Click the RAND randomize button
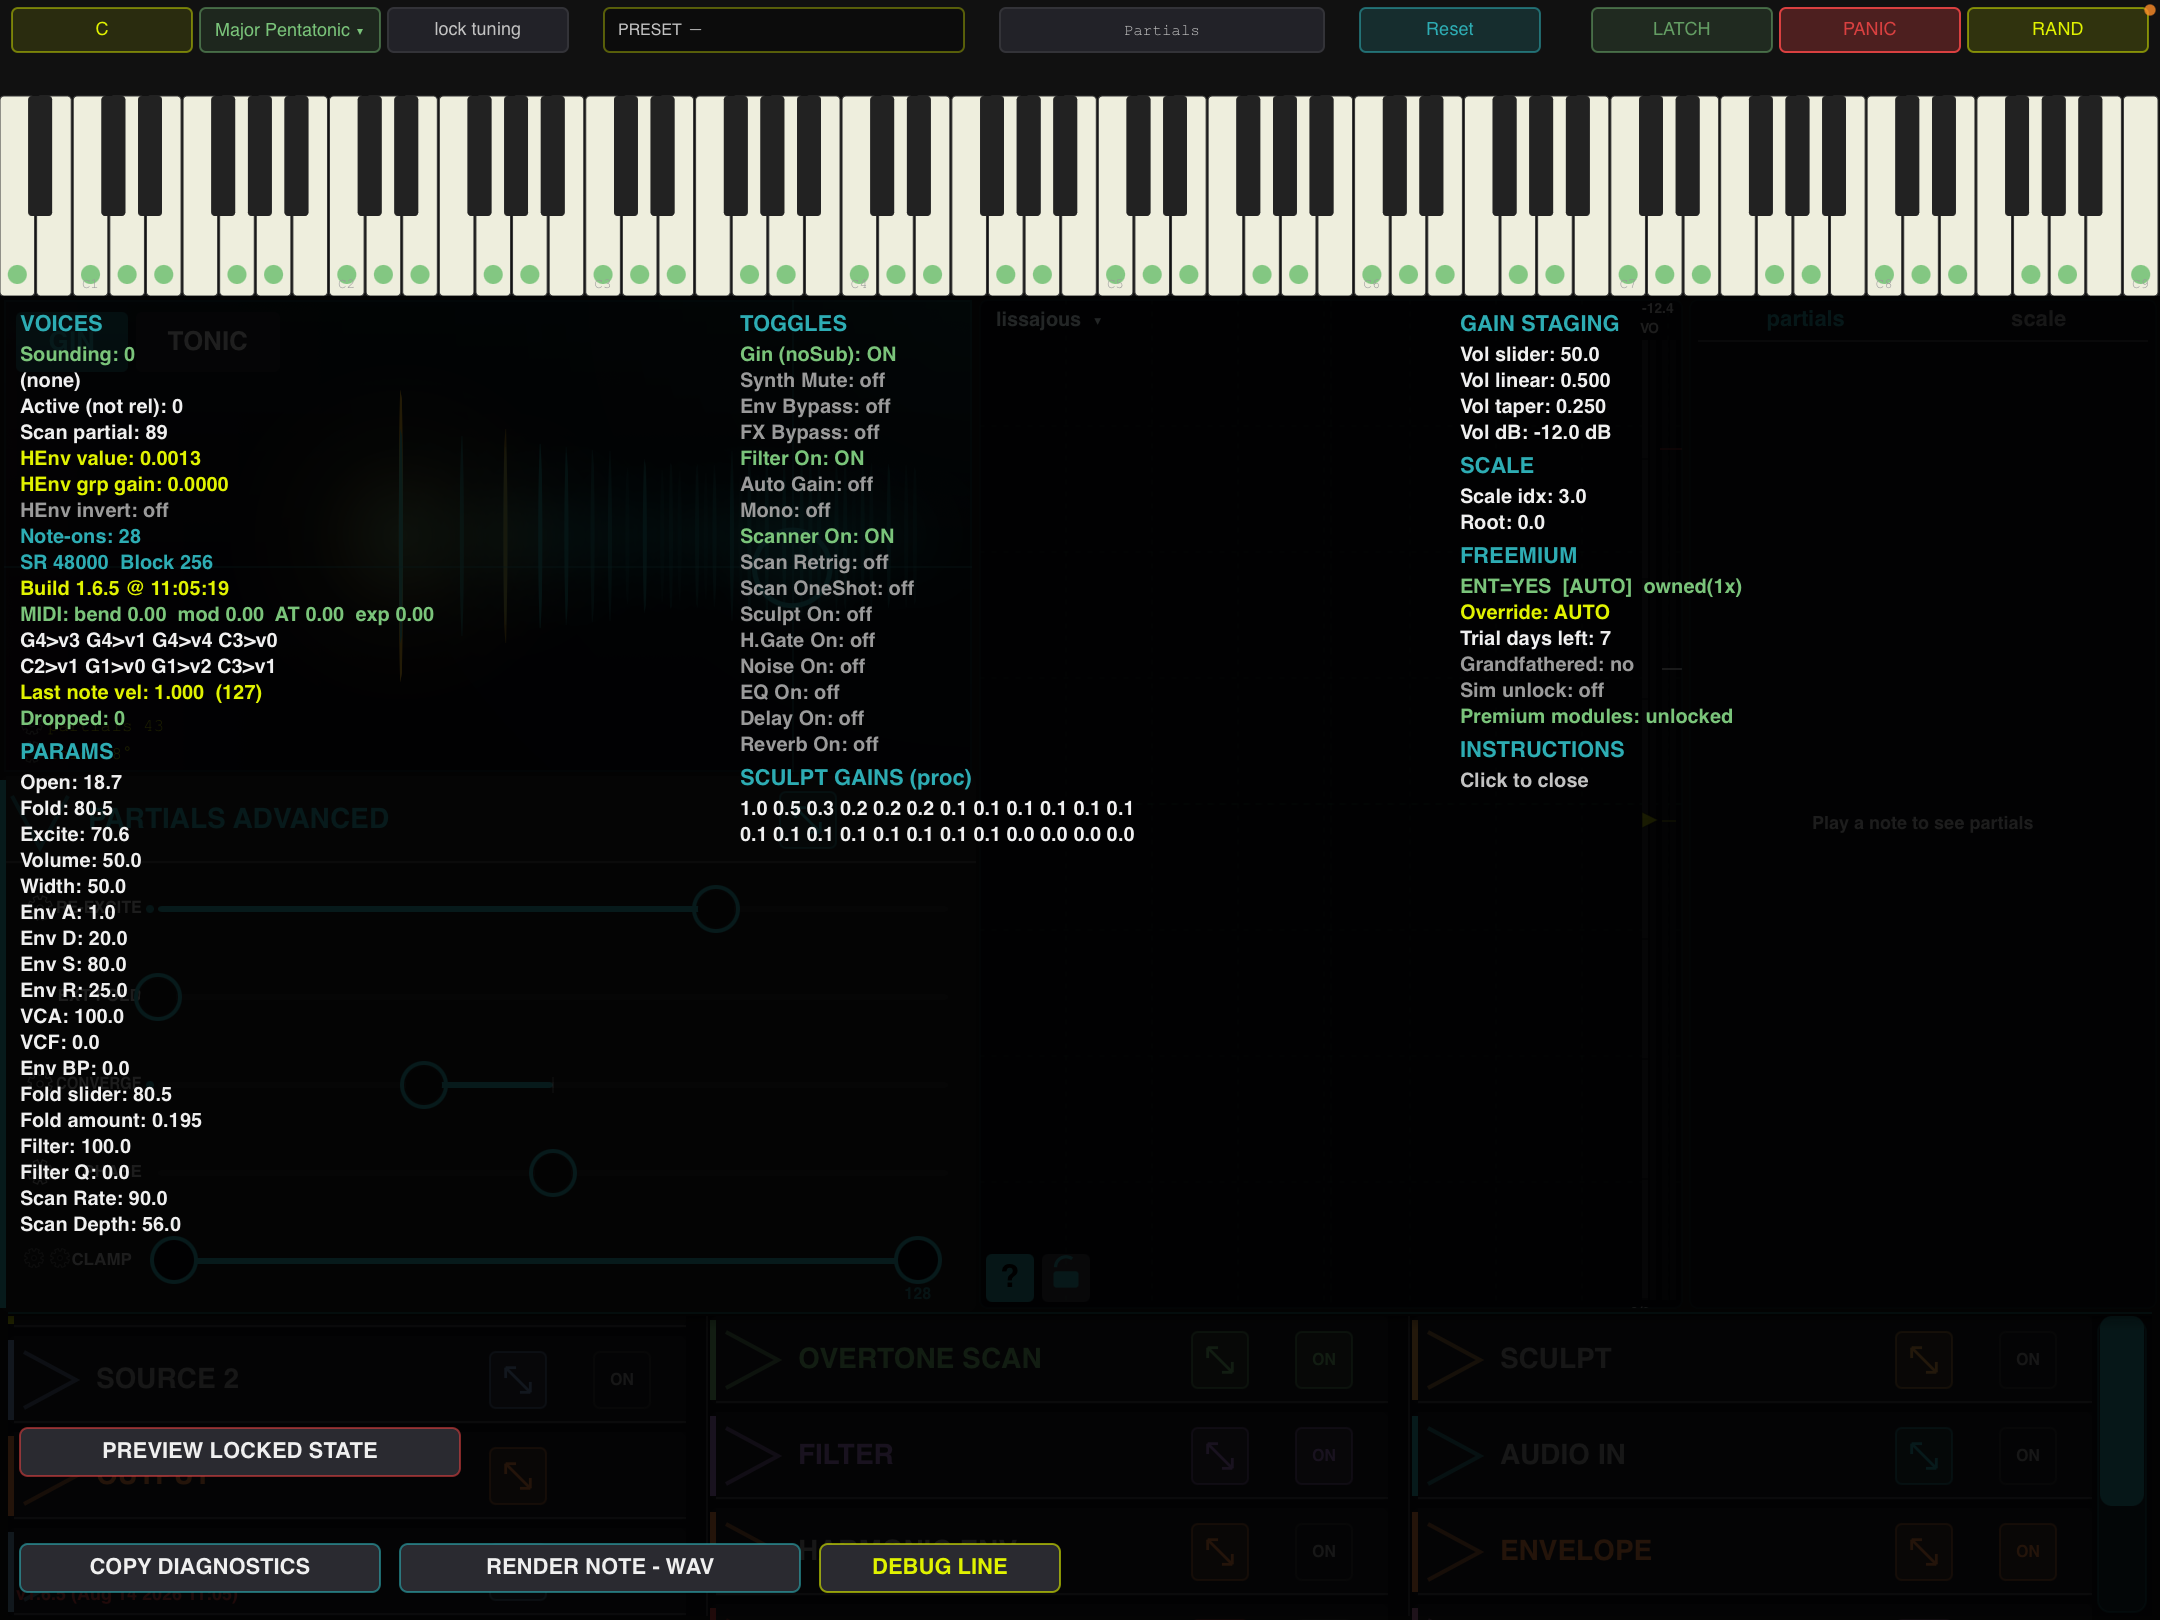Image resolution: width=2160 pixels, height=1620 pixels. (2057, 30)
